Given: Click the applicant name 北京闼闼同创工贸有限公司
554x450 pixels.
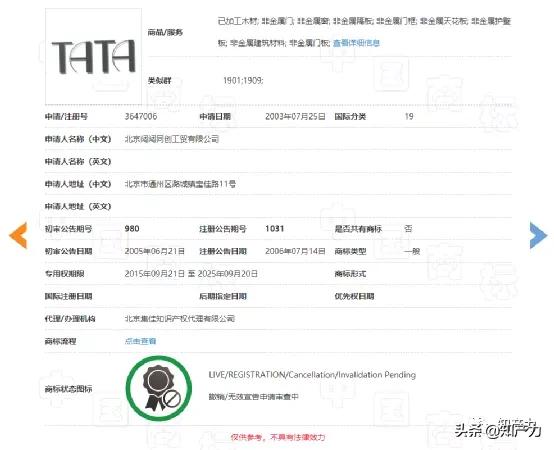Looking at the screenshot, I should coord(172,139).
